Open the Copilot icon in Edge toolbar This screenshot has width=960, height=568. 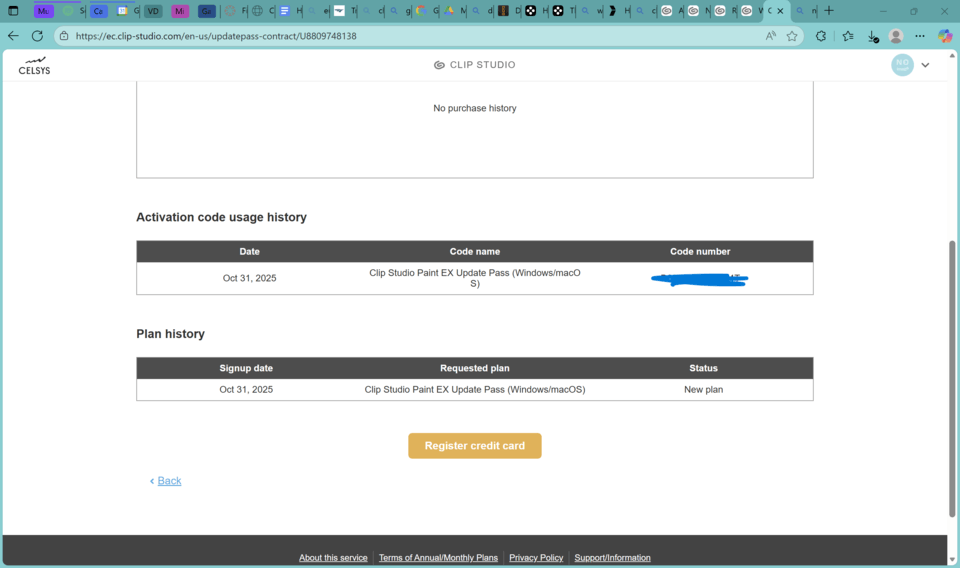945,36
